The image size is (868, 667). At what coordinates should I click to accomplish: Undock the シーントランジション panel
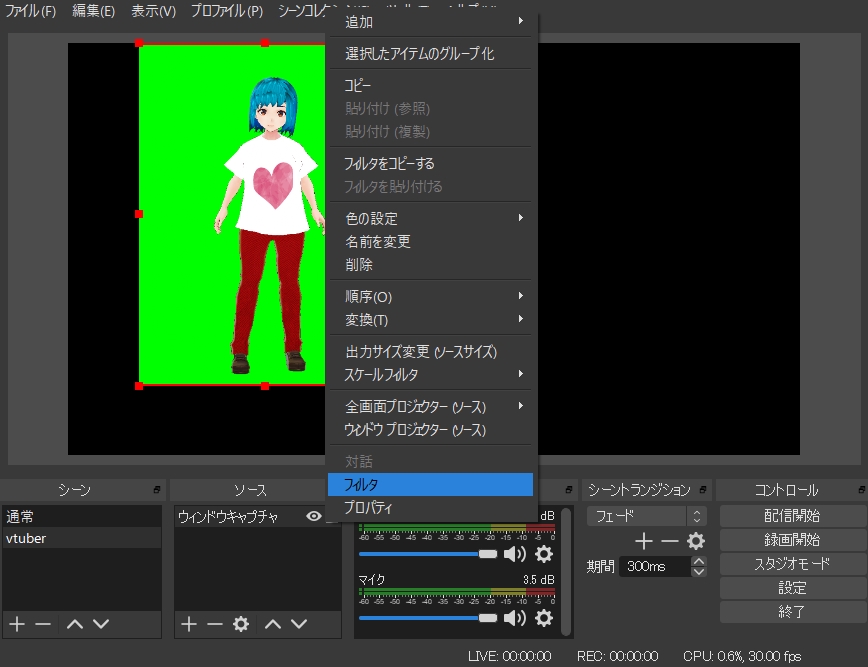702,490
